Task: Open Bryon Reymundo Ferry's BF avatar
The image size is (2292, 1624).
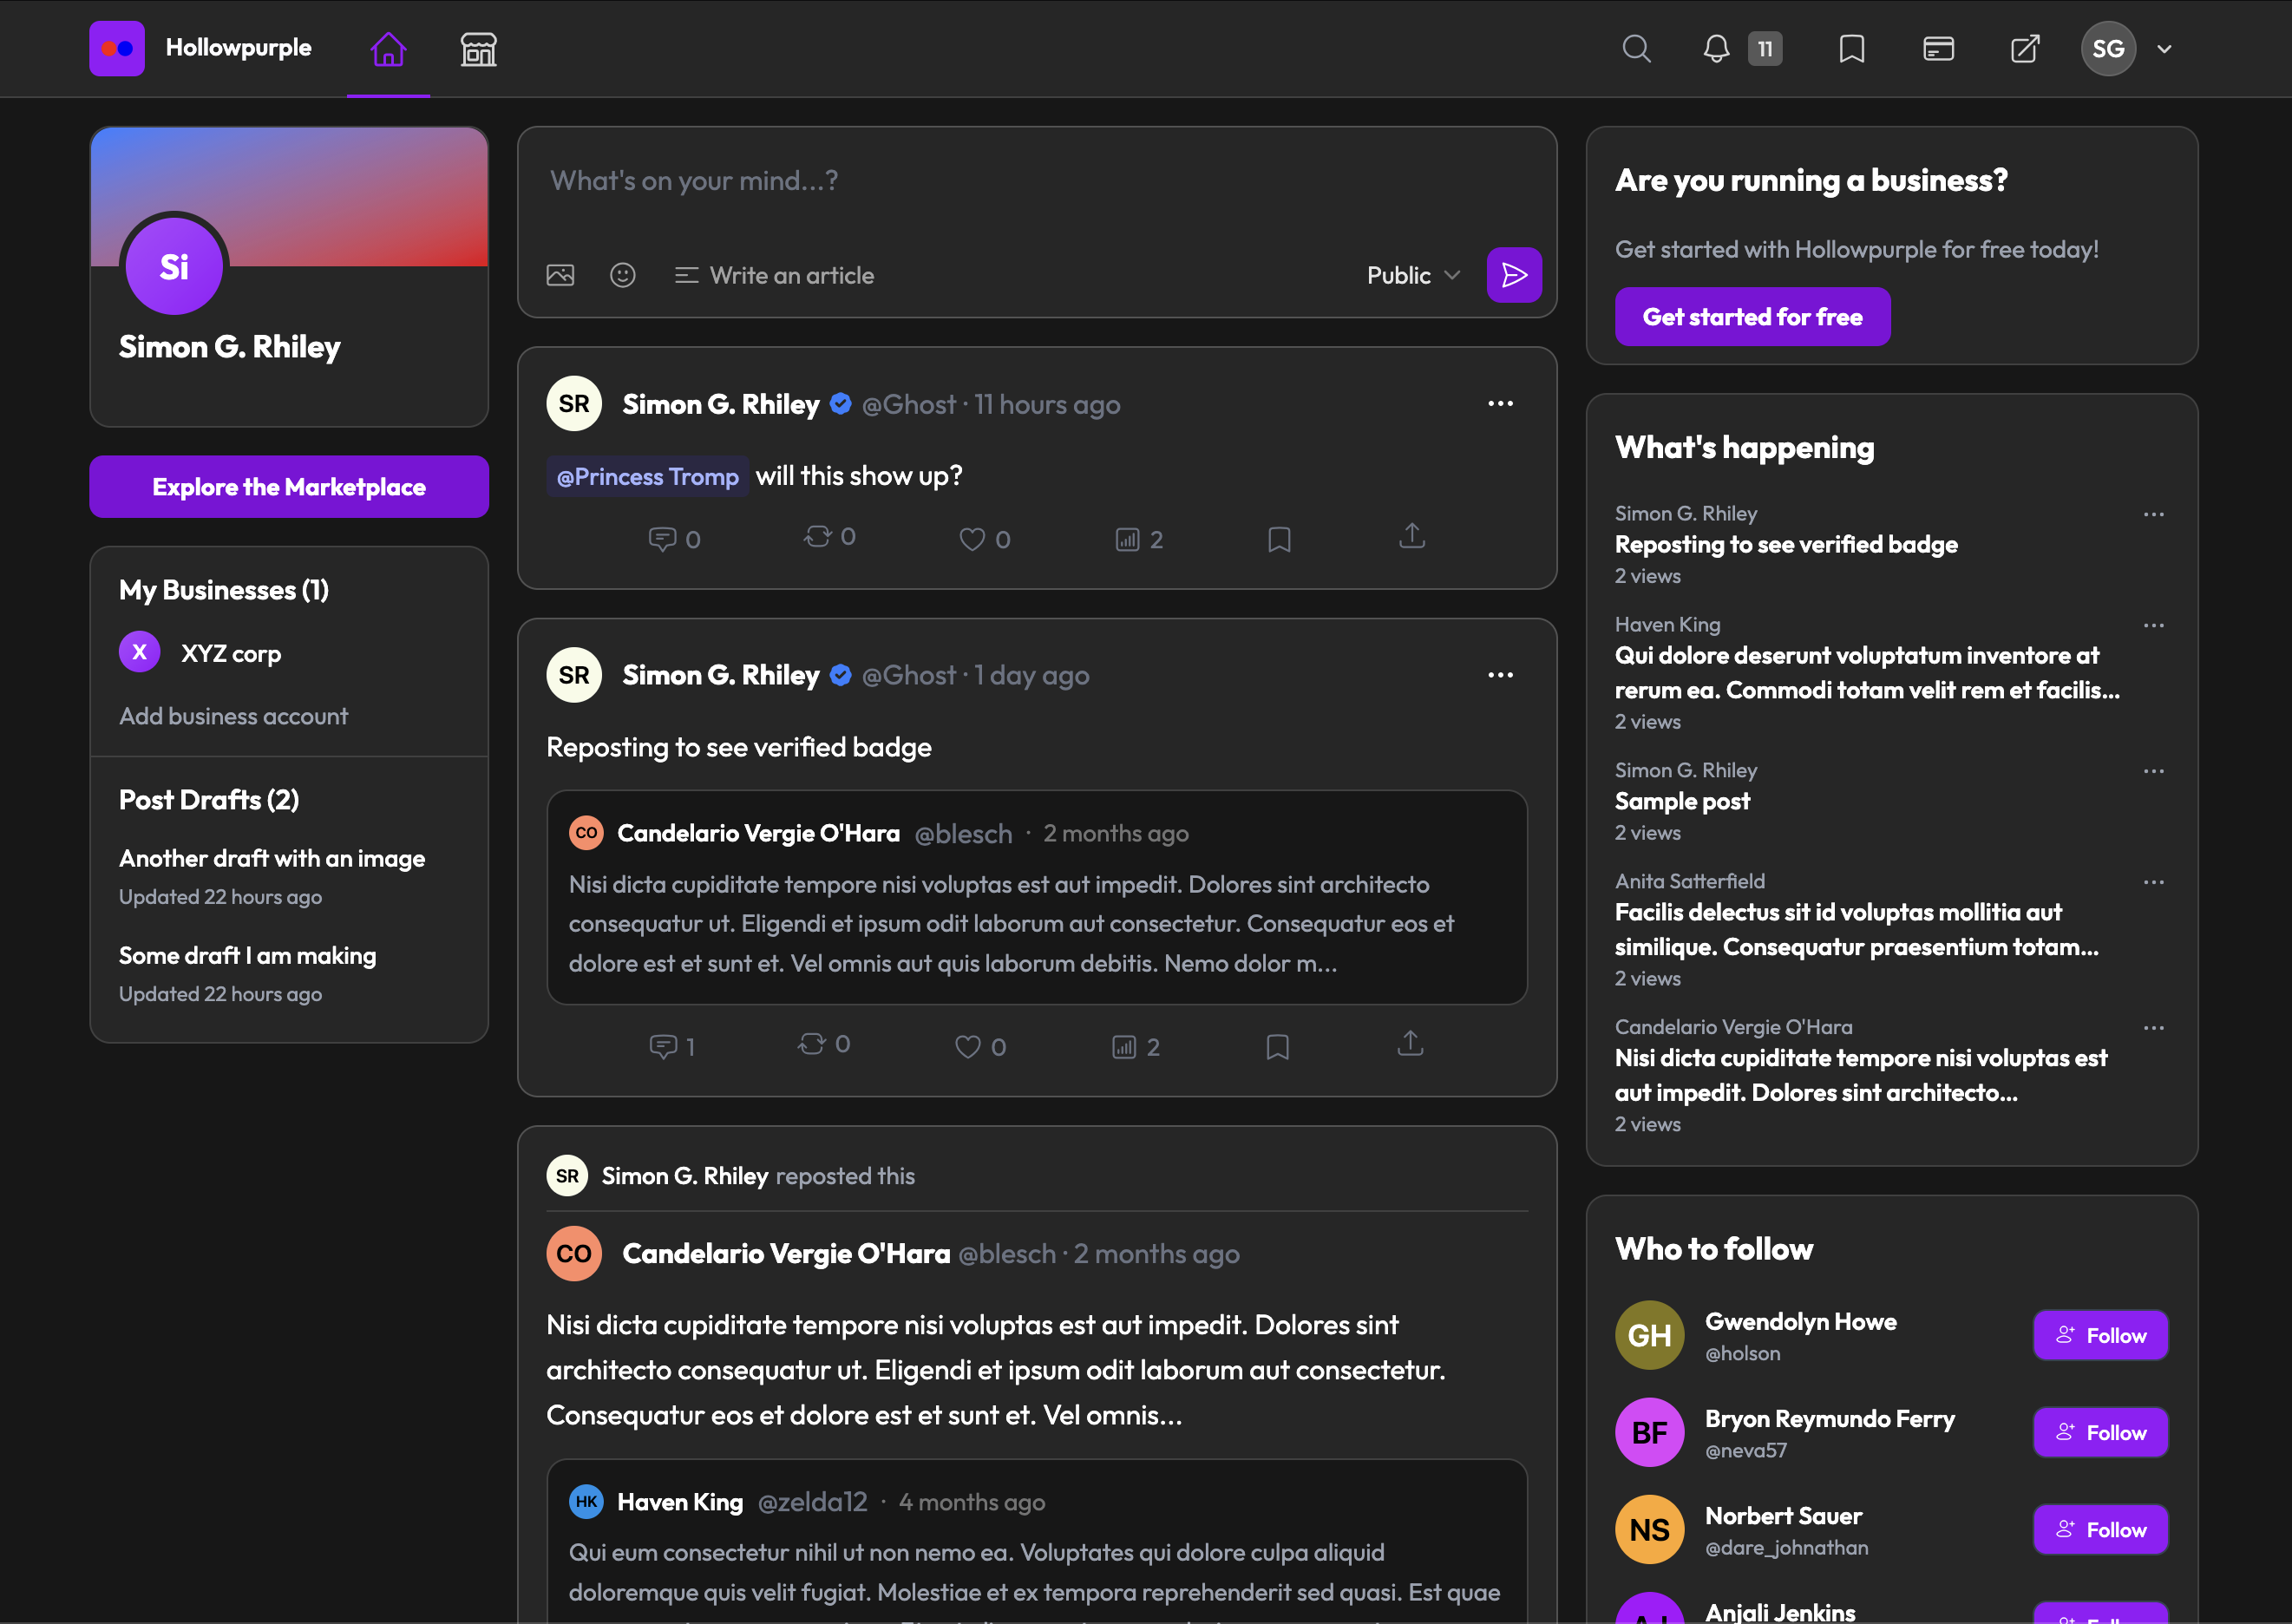Action: click(1649, 1432)
